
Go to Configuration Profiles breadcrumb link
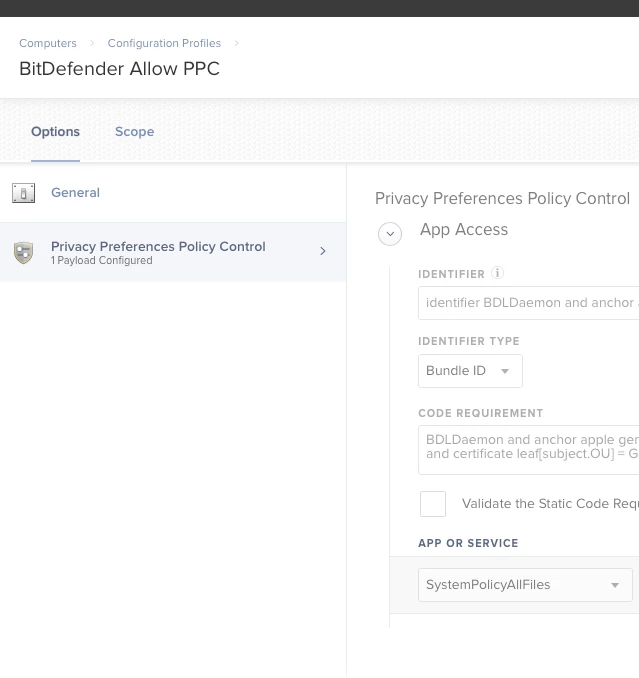pos(164,43)
